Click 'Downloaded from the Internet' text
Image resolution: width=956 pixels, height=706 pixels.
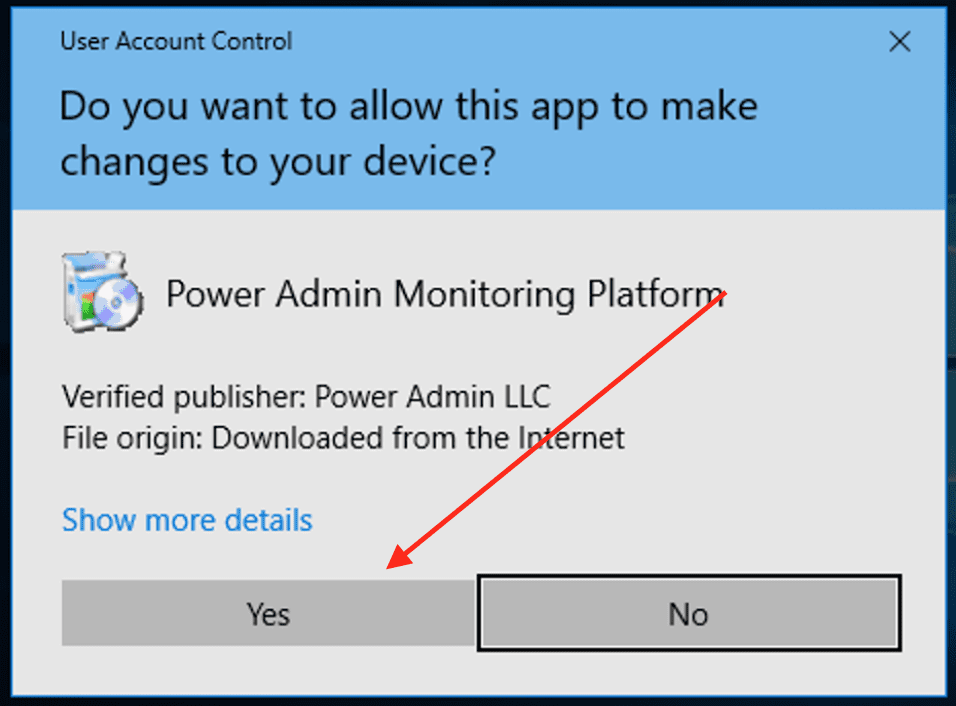tap(418, 438)
